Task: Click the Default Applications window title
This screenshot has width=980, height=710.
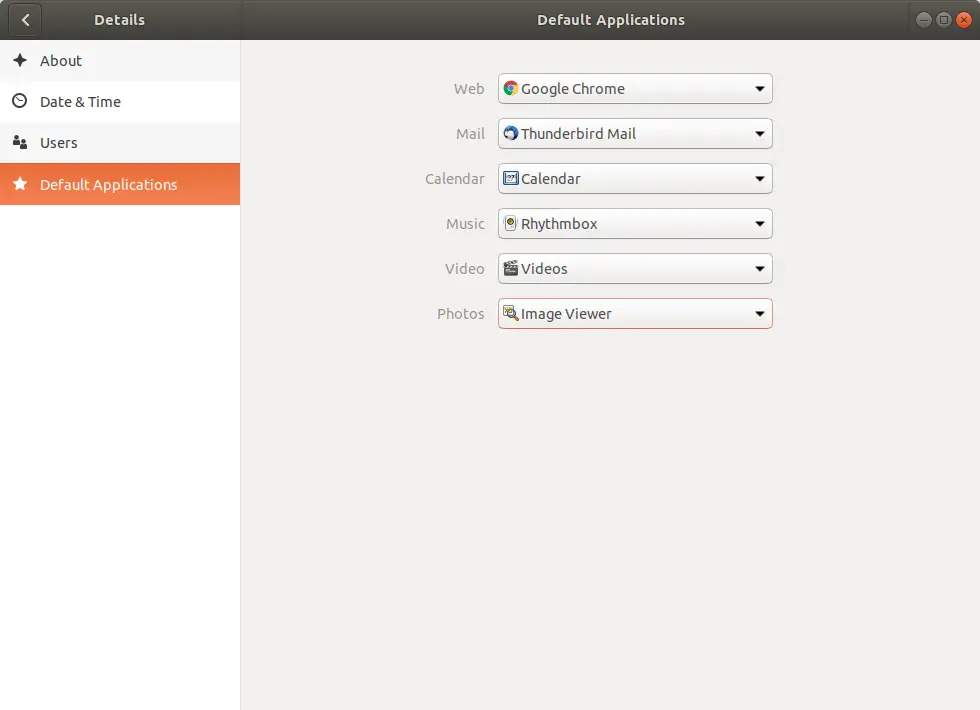Action: pos(611,20)
